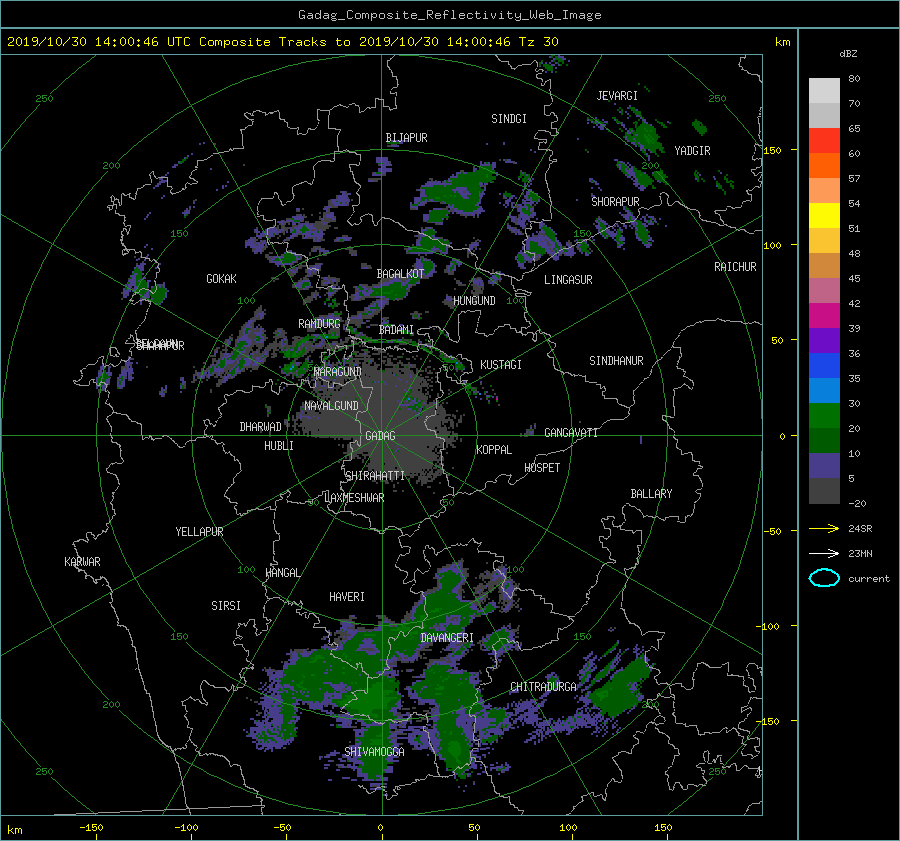Click the GADAG radar center label
This screenshot has width=900, height=841.
tap(380, 436)
